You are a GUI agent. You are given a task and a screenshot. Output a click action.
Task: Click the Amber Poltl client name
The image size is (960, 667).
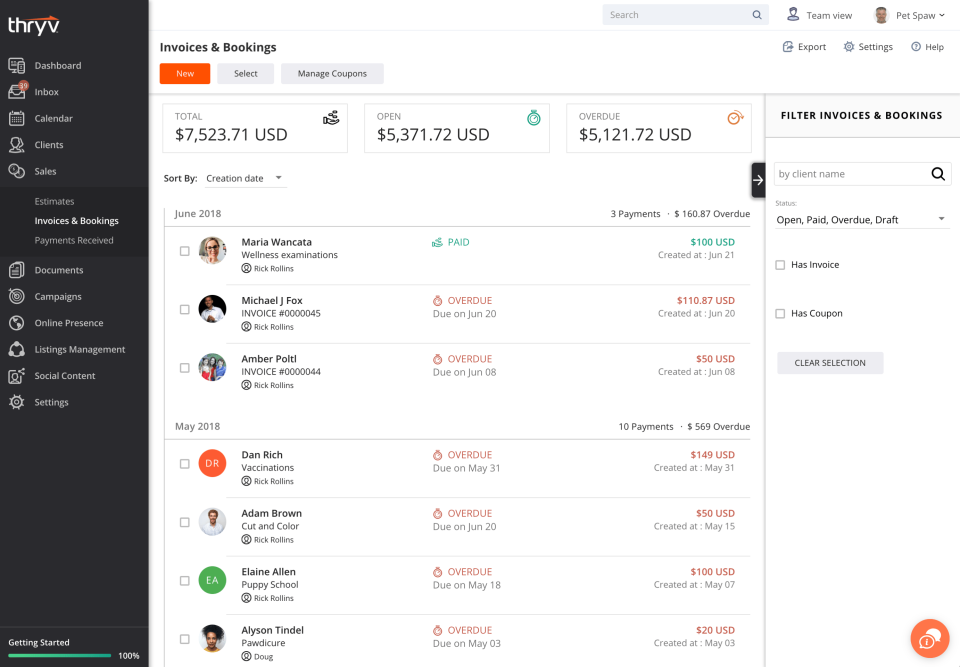point(269,358)
